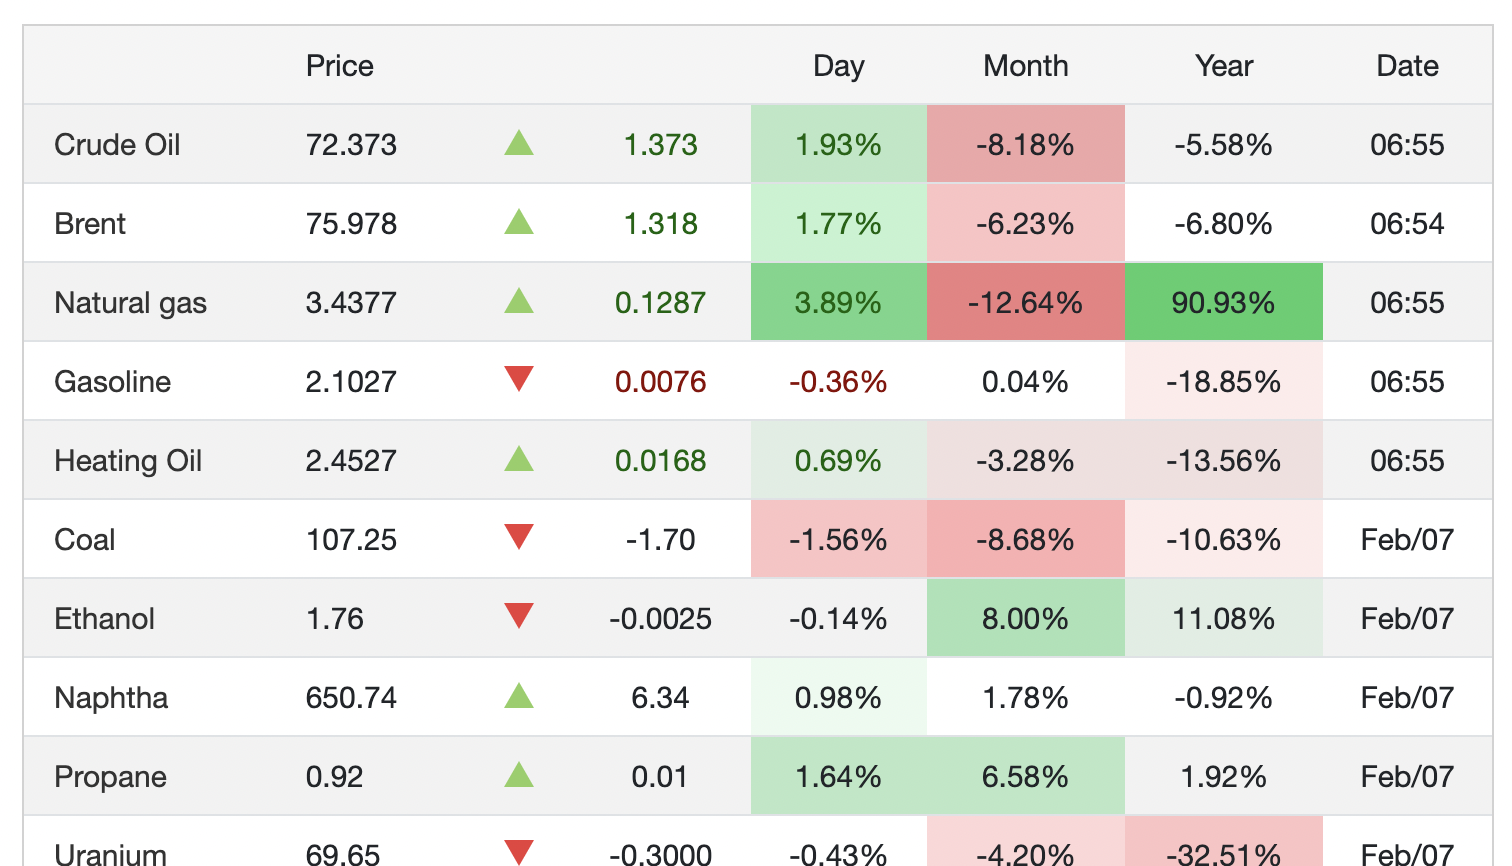Open the Uranium commodity link
This screenshot has height=866, width=1512.
pyautogui.click(x=110, y=854)
